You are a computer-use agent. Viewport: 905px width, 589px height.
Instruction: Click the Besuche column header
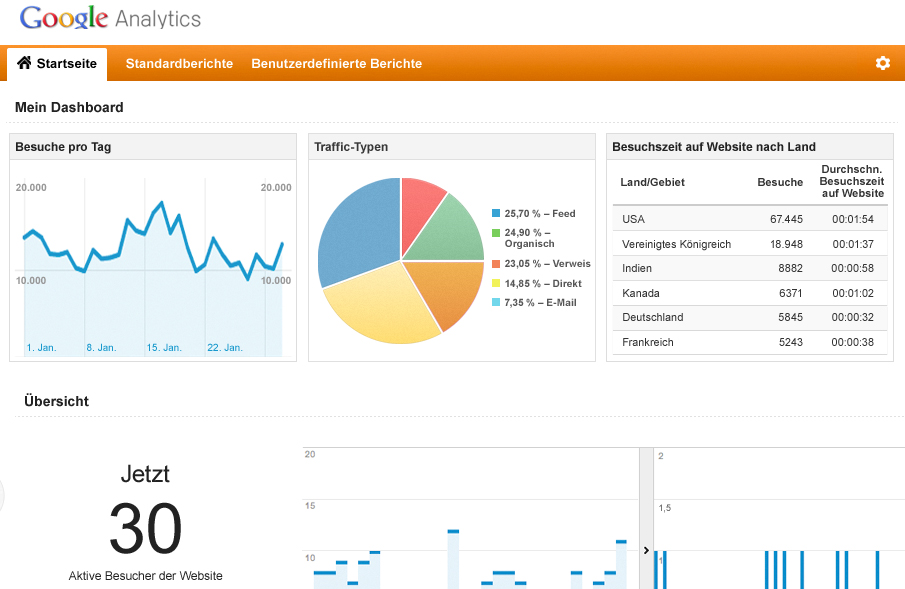click(x=779, y=182)
